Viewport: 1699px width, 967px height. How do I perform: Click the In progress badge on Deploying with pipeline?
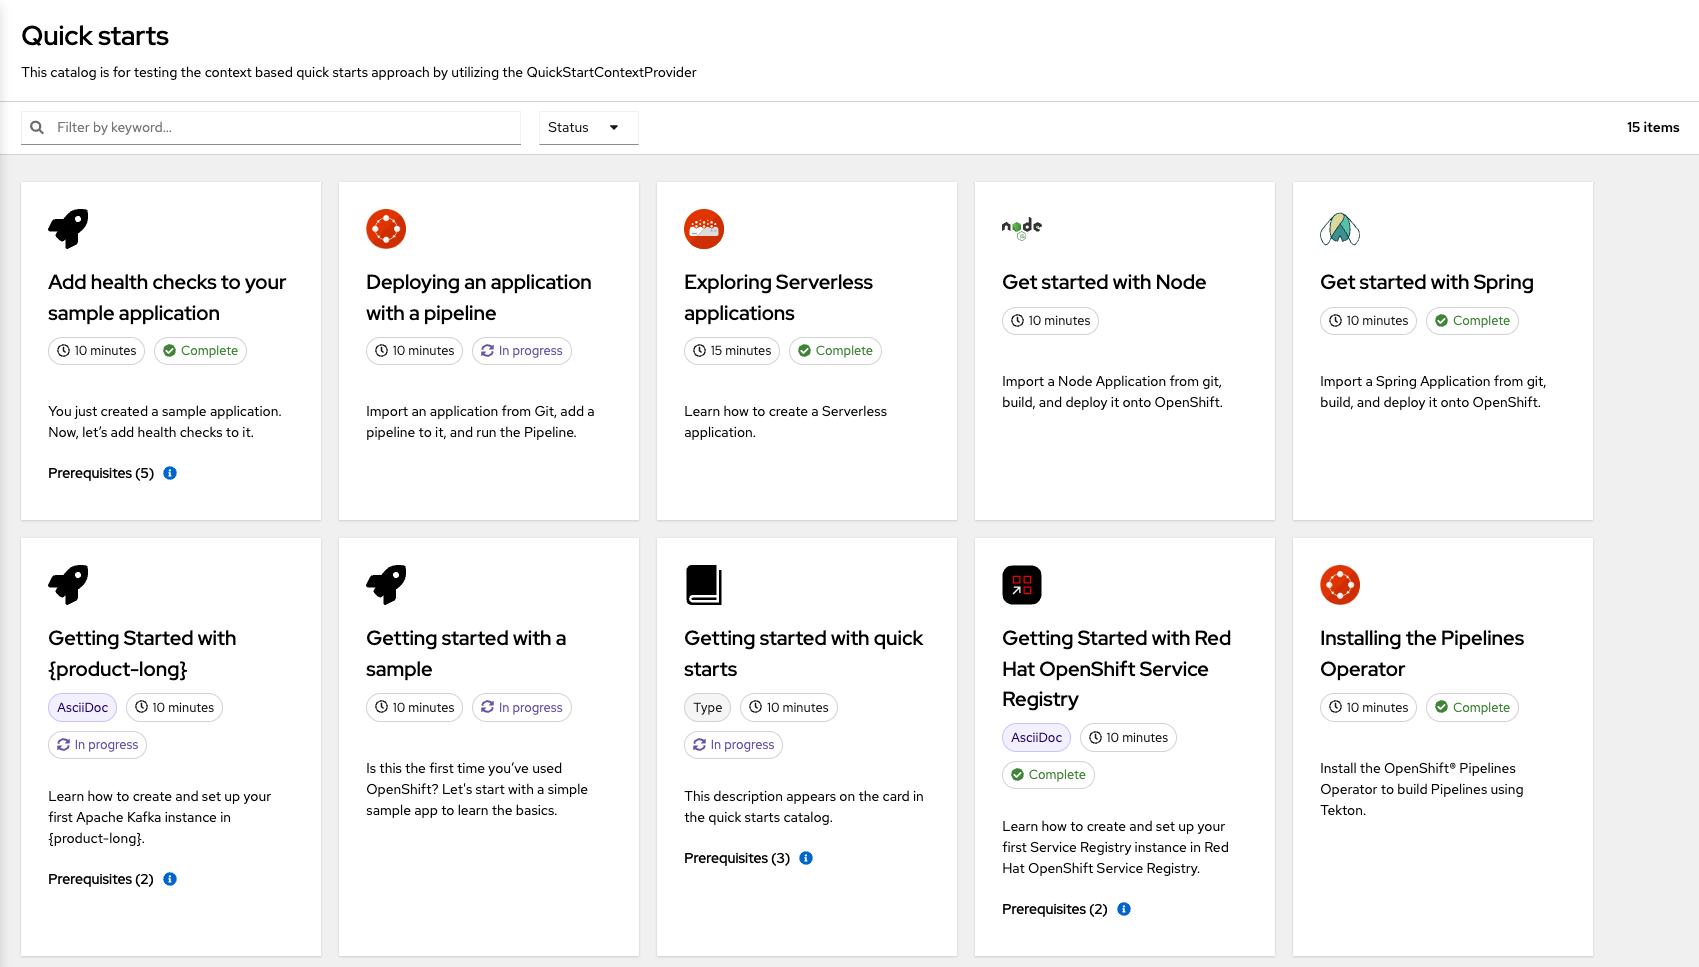521,351
